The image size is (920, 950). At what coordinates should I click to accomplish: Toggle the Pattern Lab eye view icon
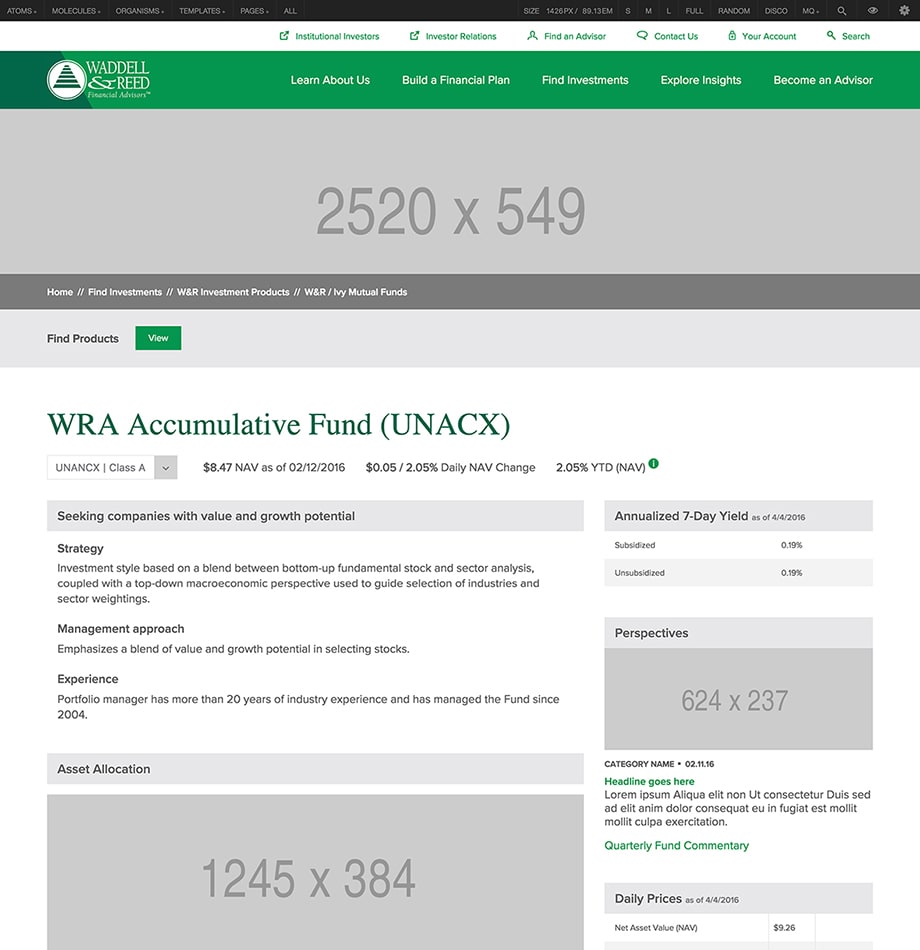pyautogui.click(x=873, y=10)
